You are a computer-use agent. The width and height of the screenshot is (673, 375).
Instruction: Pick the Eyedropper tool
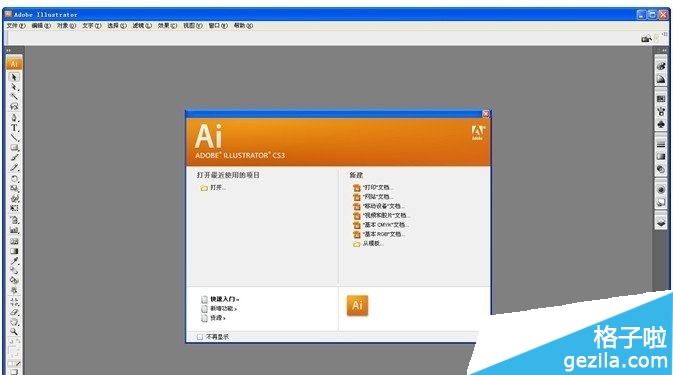tap(14, 261)
